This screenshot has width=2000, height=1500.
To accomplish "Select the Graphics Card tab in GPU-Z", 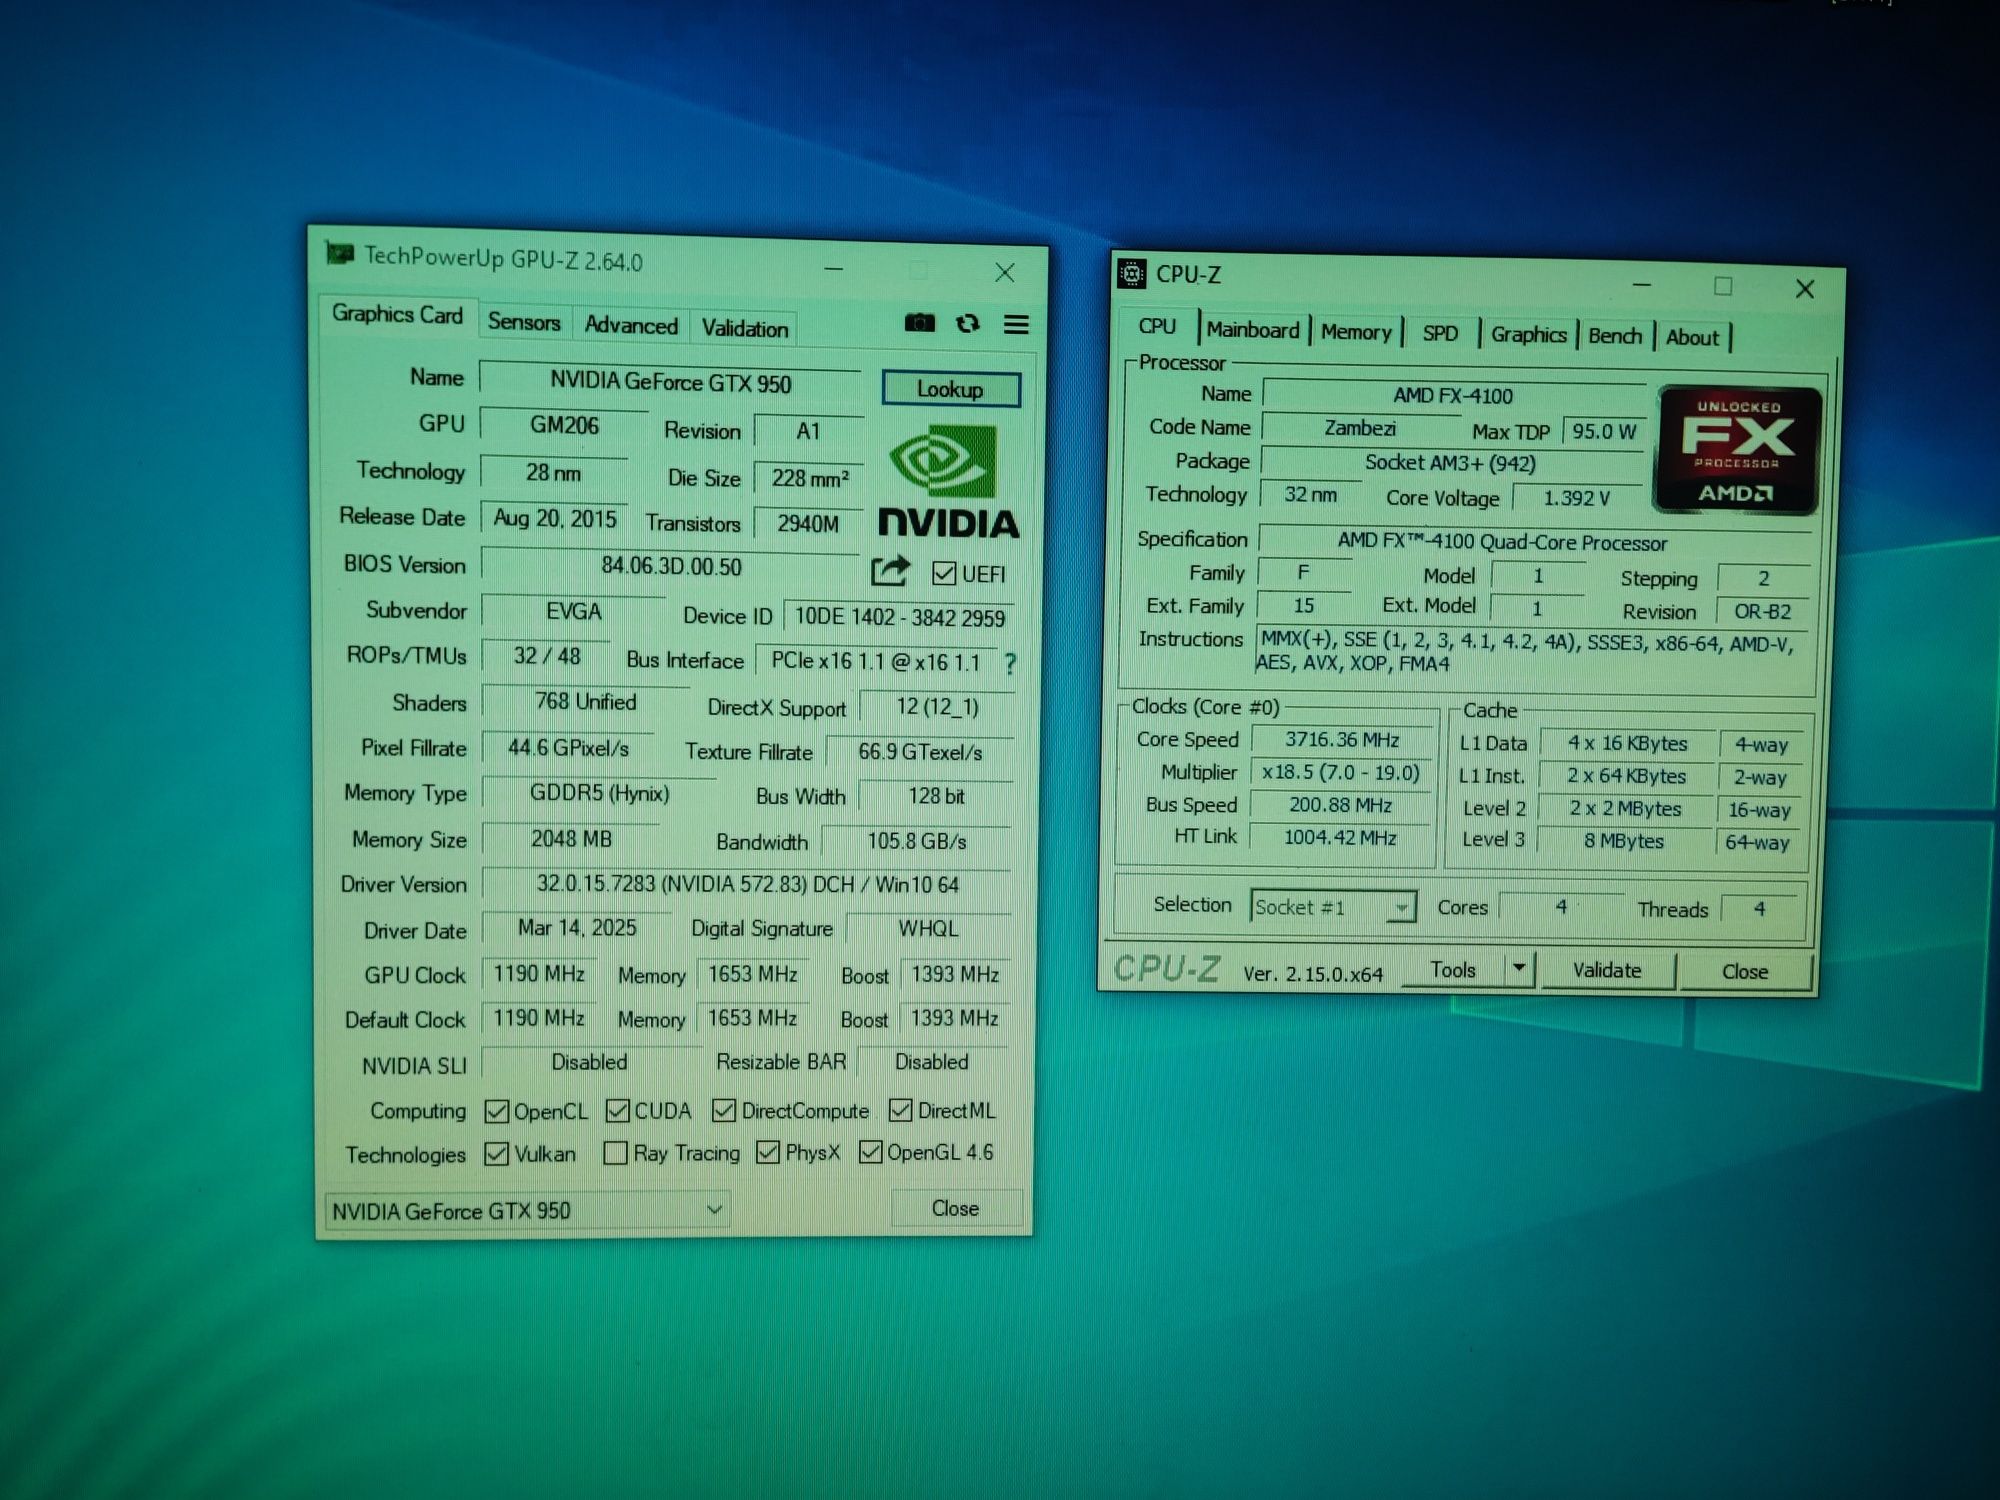I will tap(397, 314).
